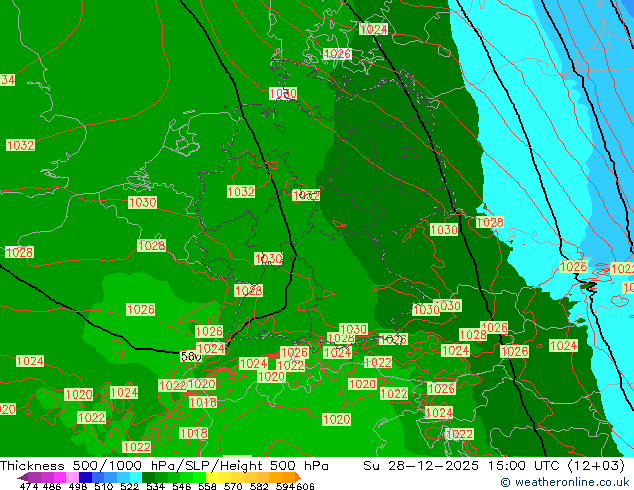Click the 546 legend value

[x=182, y=486]
